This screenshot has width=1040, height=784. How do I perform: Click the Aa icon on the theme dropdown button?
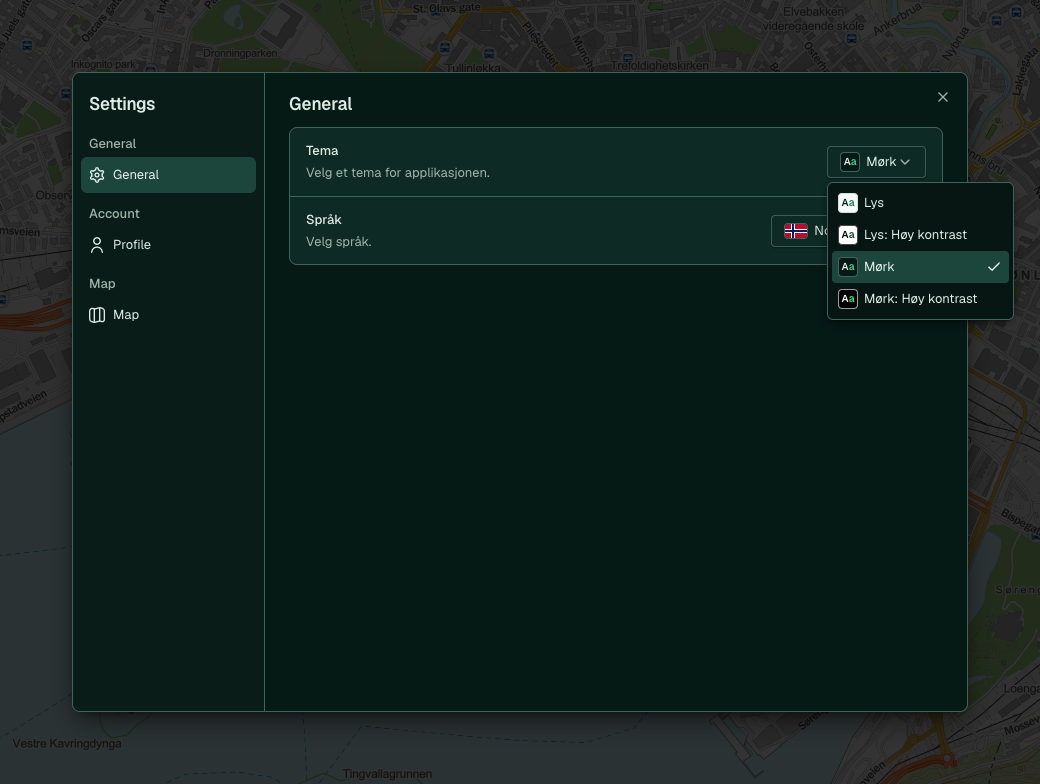pyautogui.click(x=850, y=162)
